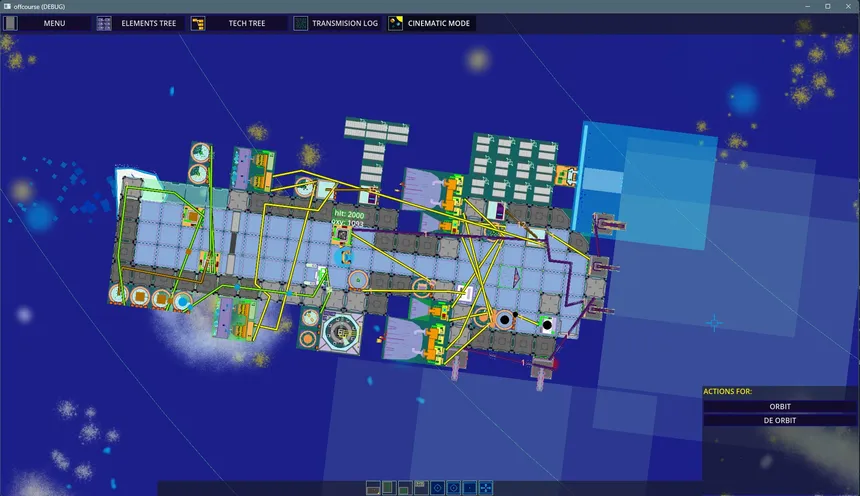Select the second blue diamond build icon
This screenshot has width=860, height=496.
[454, 487]
